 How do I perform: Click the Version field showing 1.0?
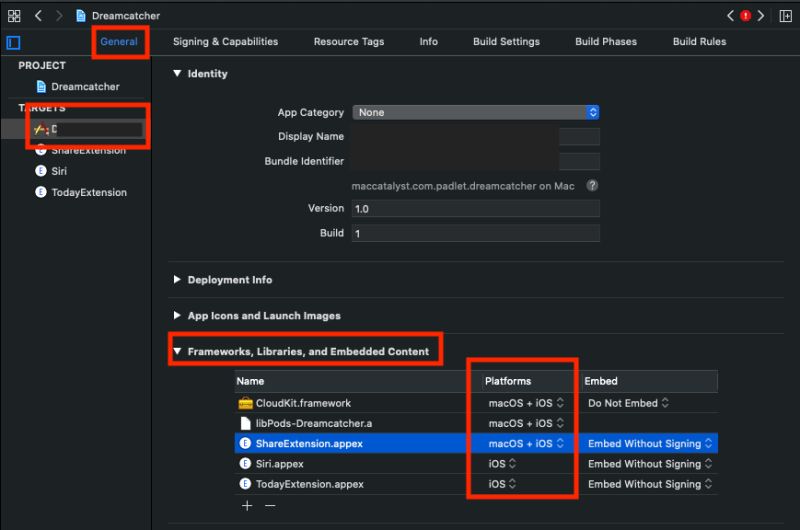tap(476, 209)
